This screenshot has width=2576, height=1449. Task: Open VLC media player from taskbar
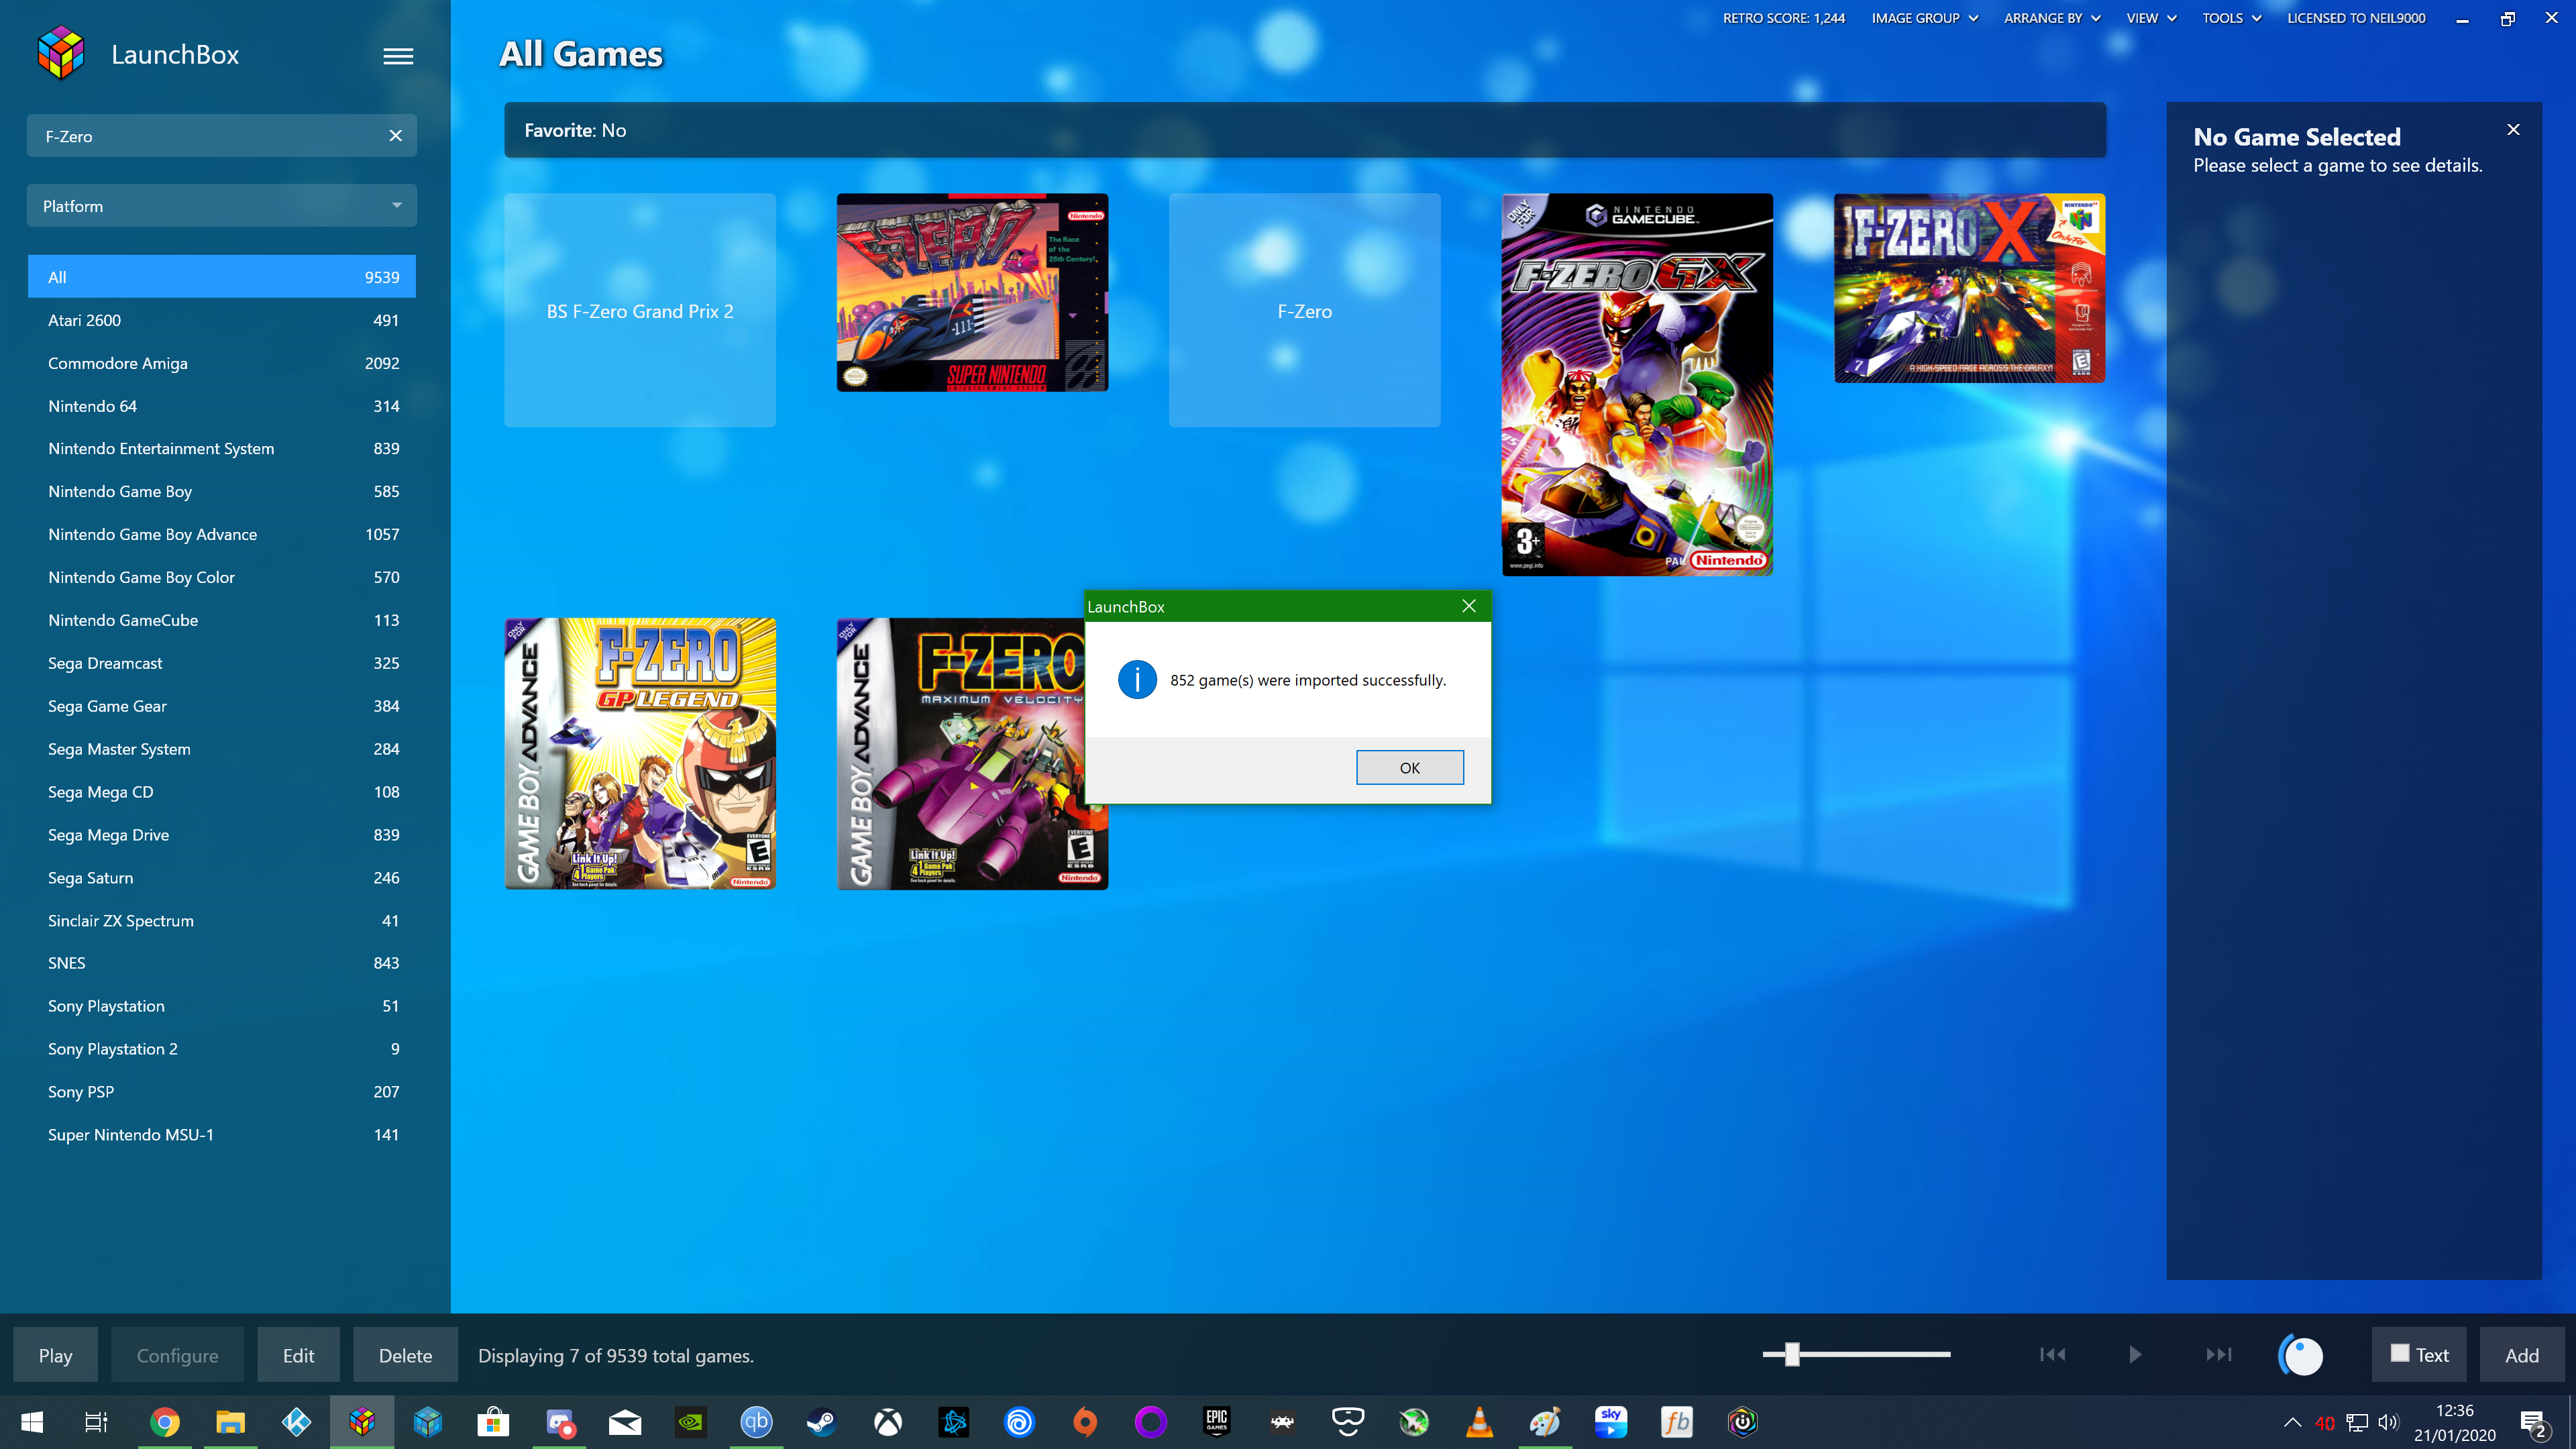coord(1479,1421)
